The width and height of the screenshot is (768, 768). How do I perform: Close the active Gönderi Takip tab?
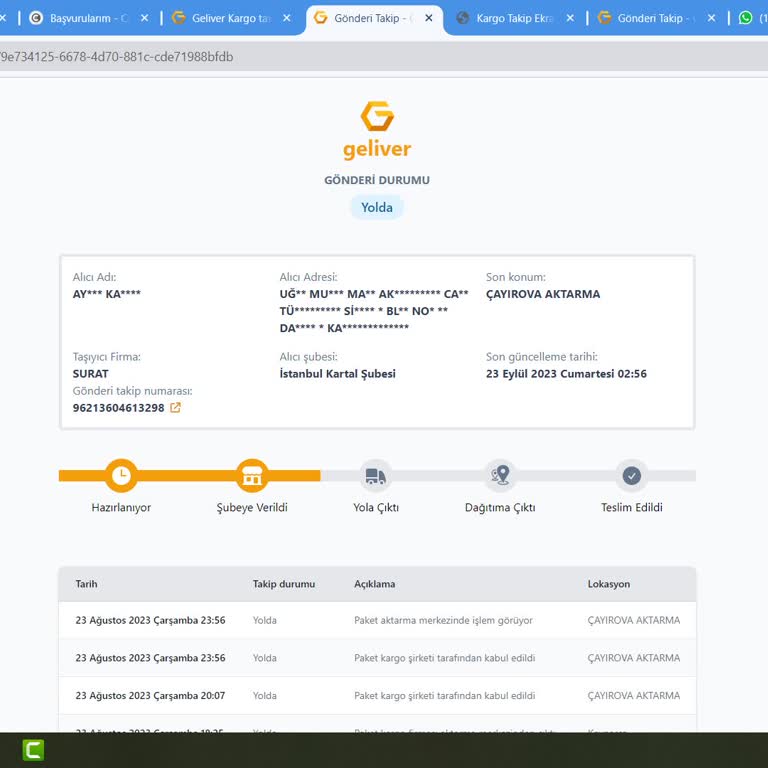click(x=429, y=18)
